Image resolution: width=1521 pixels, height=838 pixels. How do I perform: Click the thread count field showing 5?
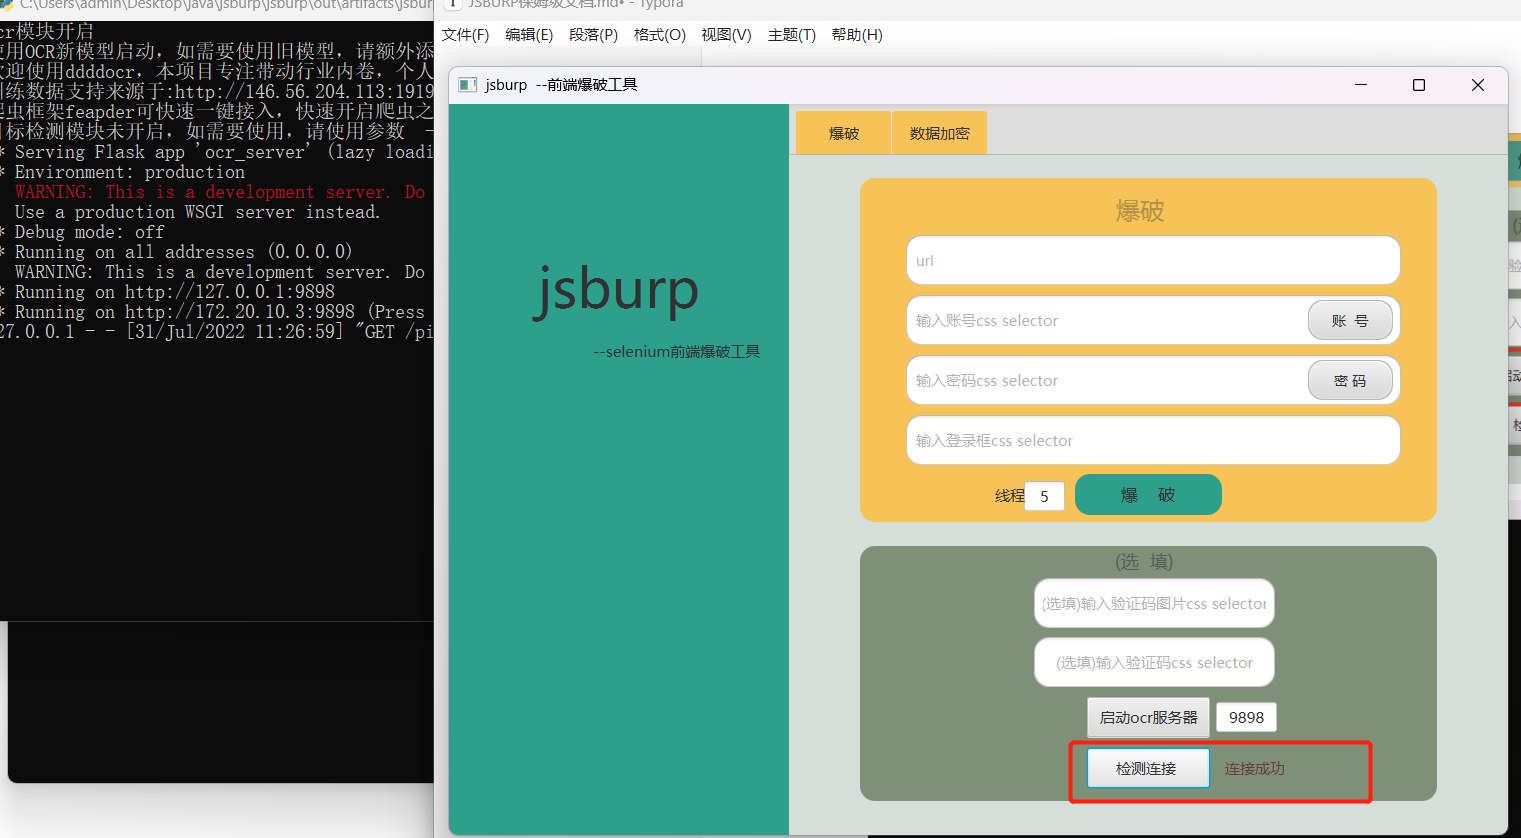click(x=1044, y=496)
